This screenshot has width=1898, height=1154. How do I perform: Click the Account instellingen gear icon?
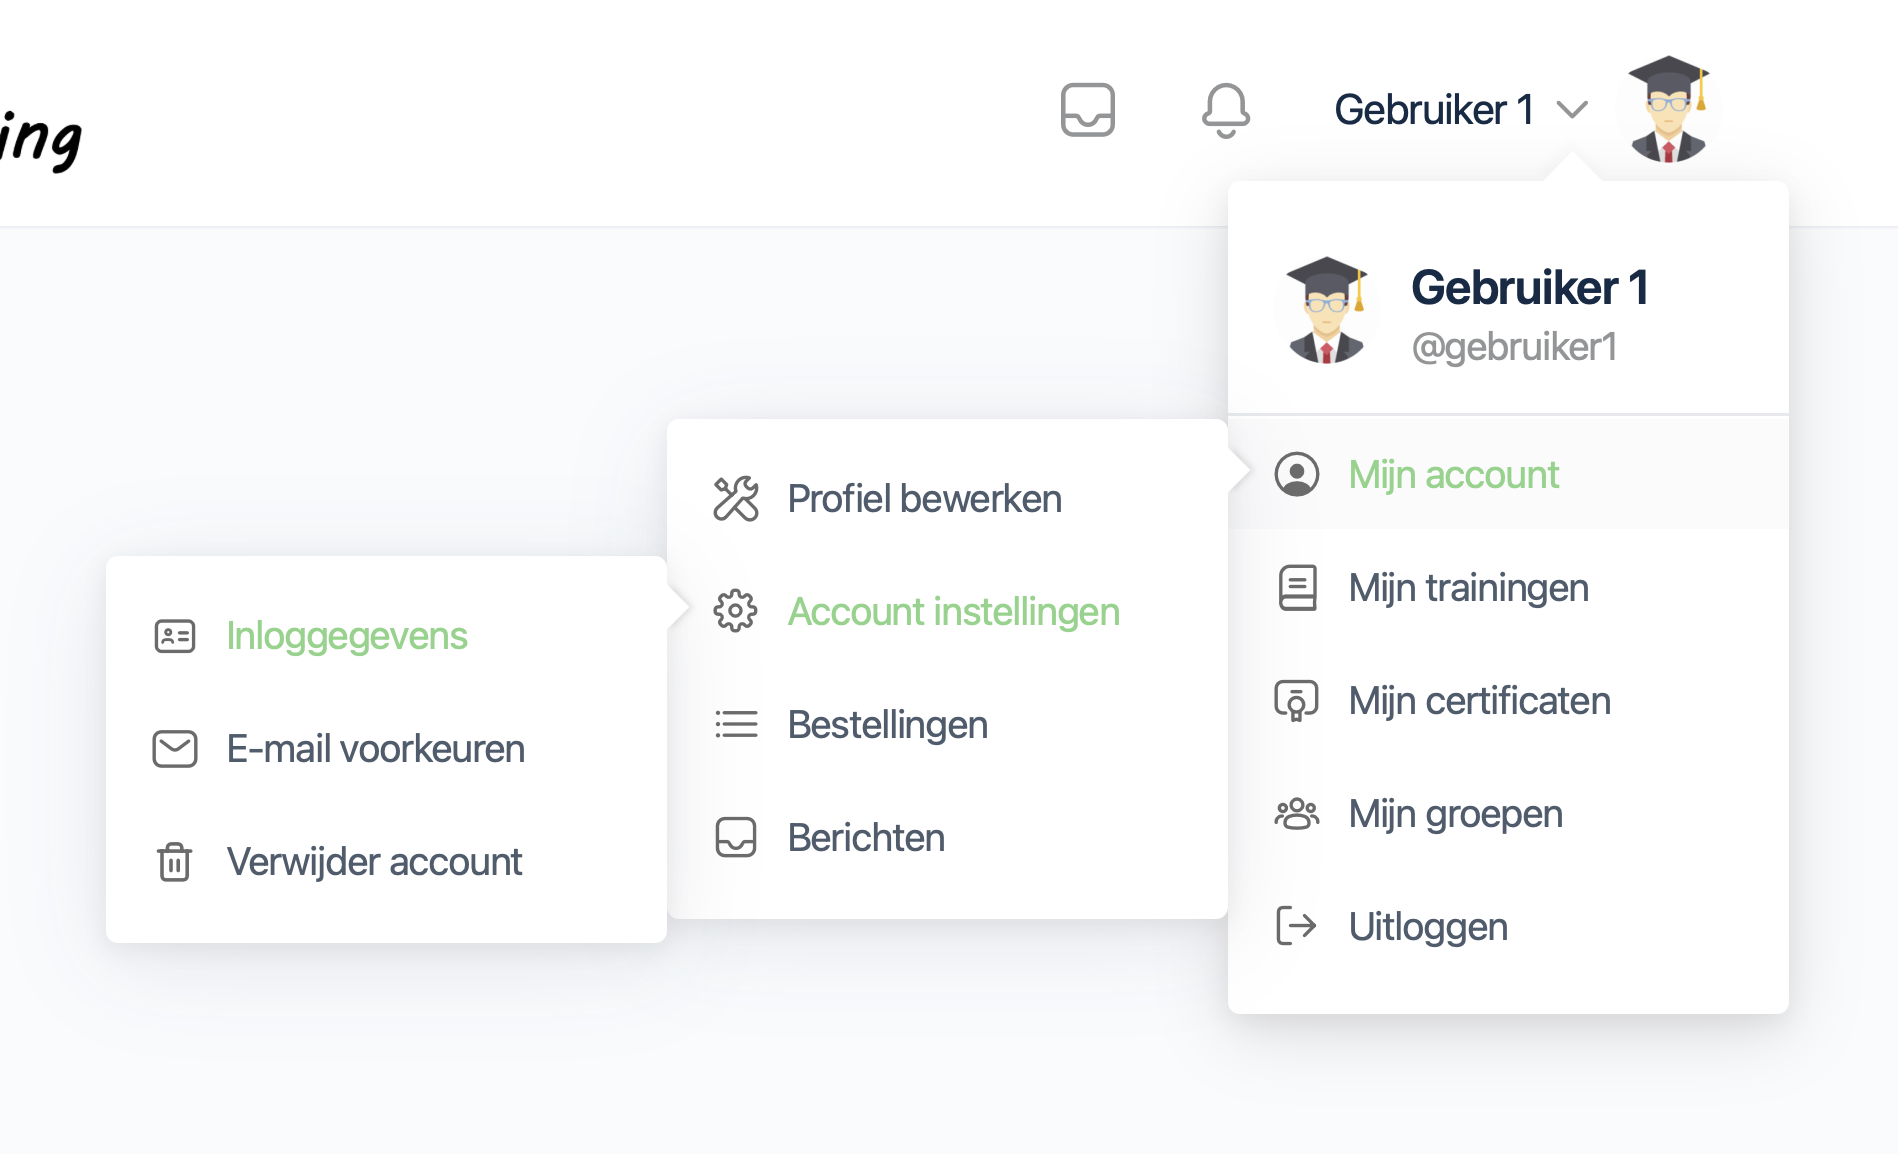(736, 611)
